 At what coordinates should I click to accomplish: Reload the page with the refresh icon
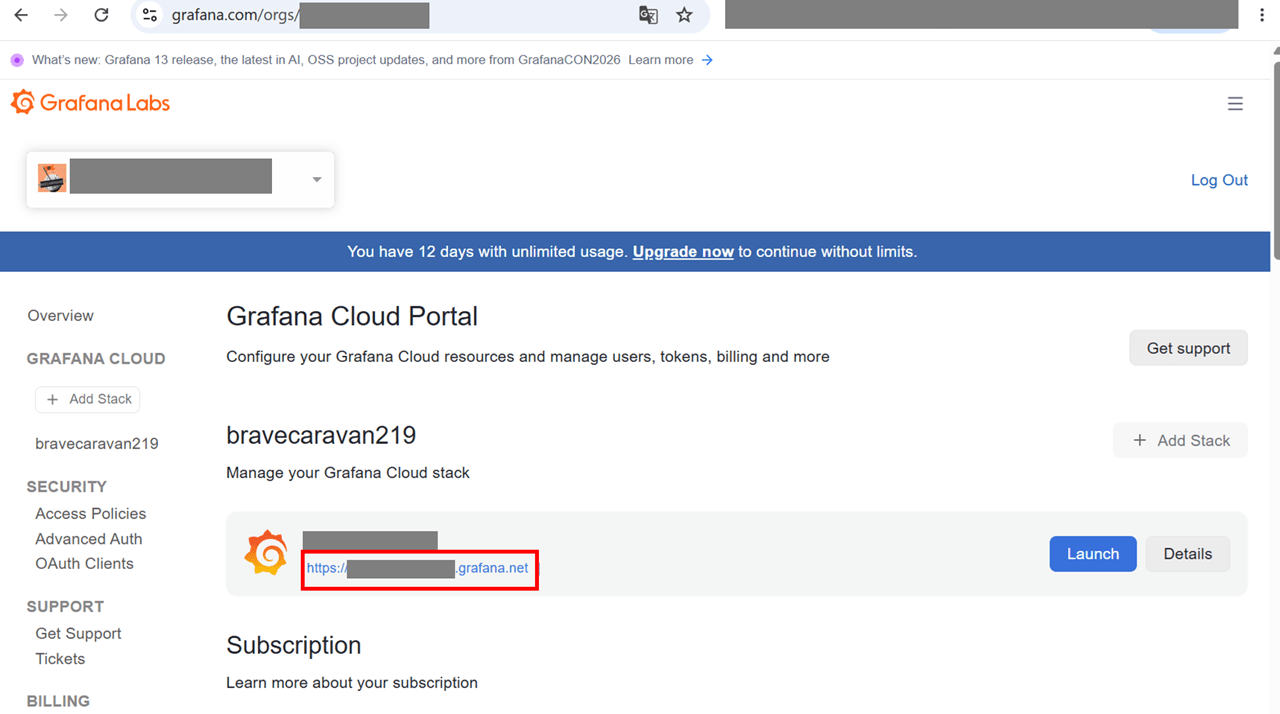101,15
